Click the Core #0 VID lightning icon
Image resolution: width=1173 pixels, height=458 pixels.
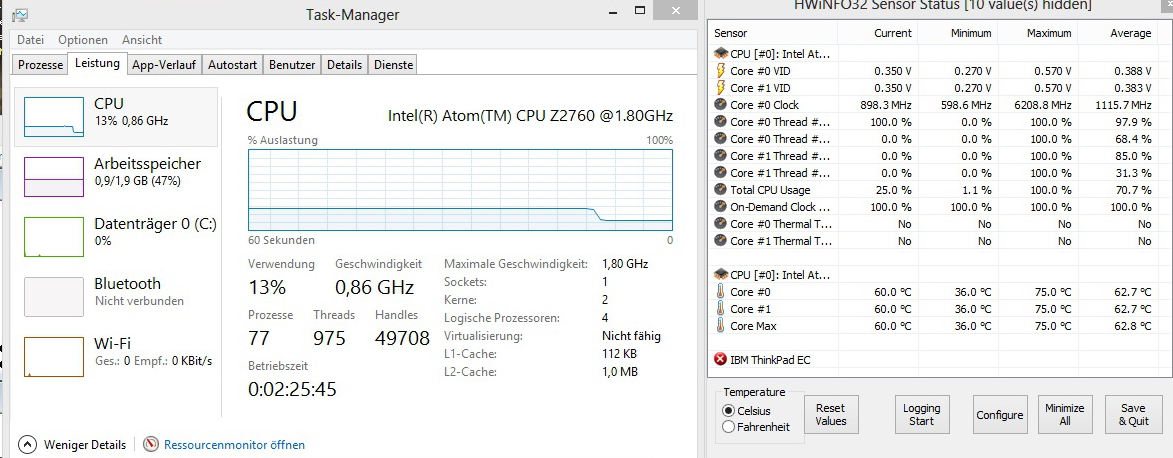coord(720,71)
